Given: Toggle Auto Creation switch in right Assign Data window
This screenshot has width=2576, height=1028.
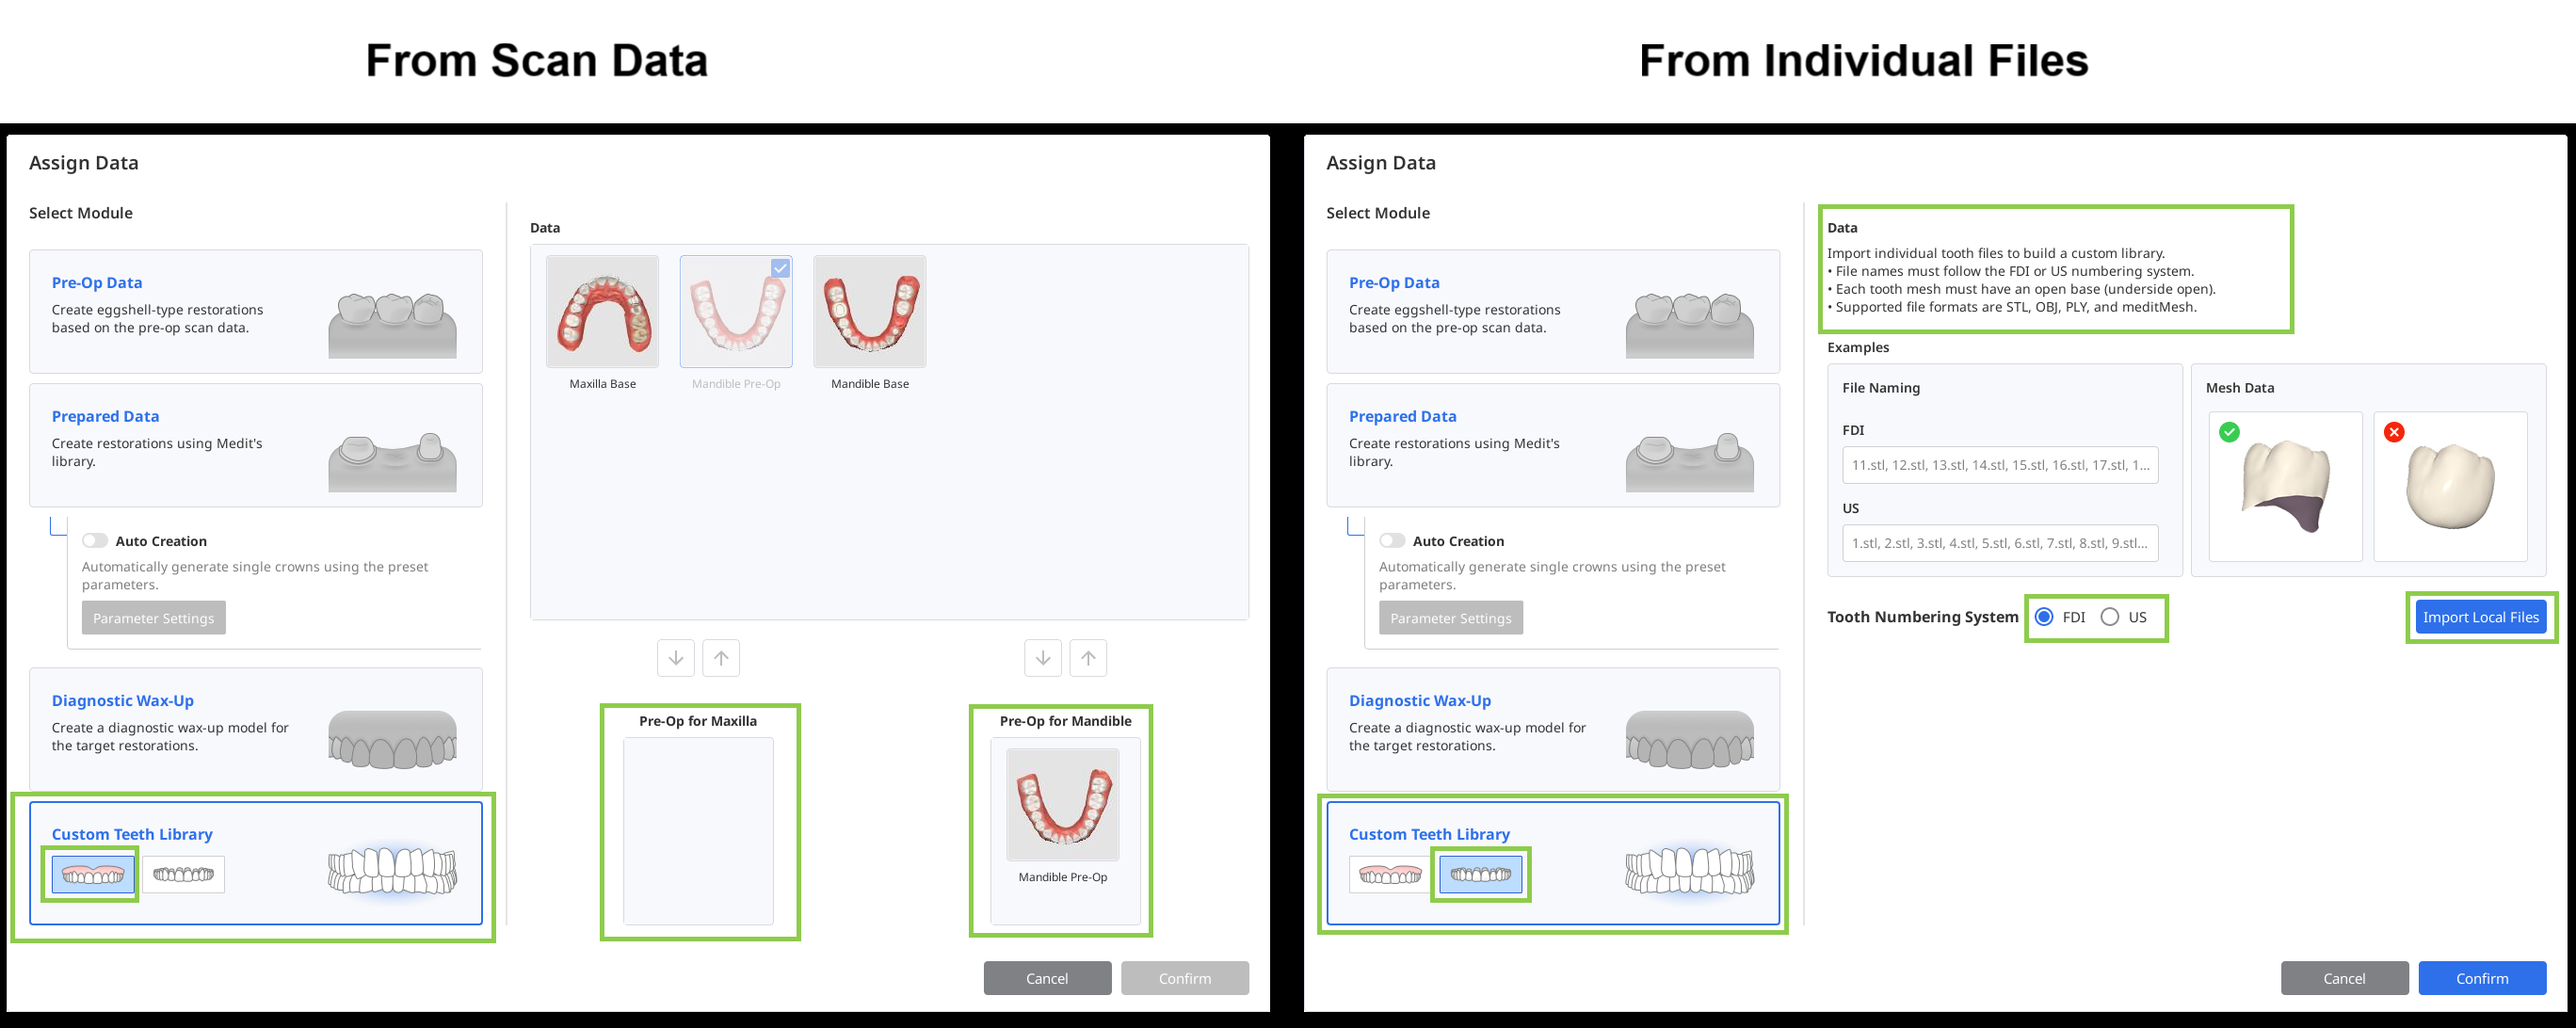Looking at the screenshot, I should tap(1392, 541).
